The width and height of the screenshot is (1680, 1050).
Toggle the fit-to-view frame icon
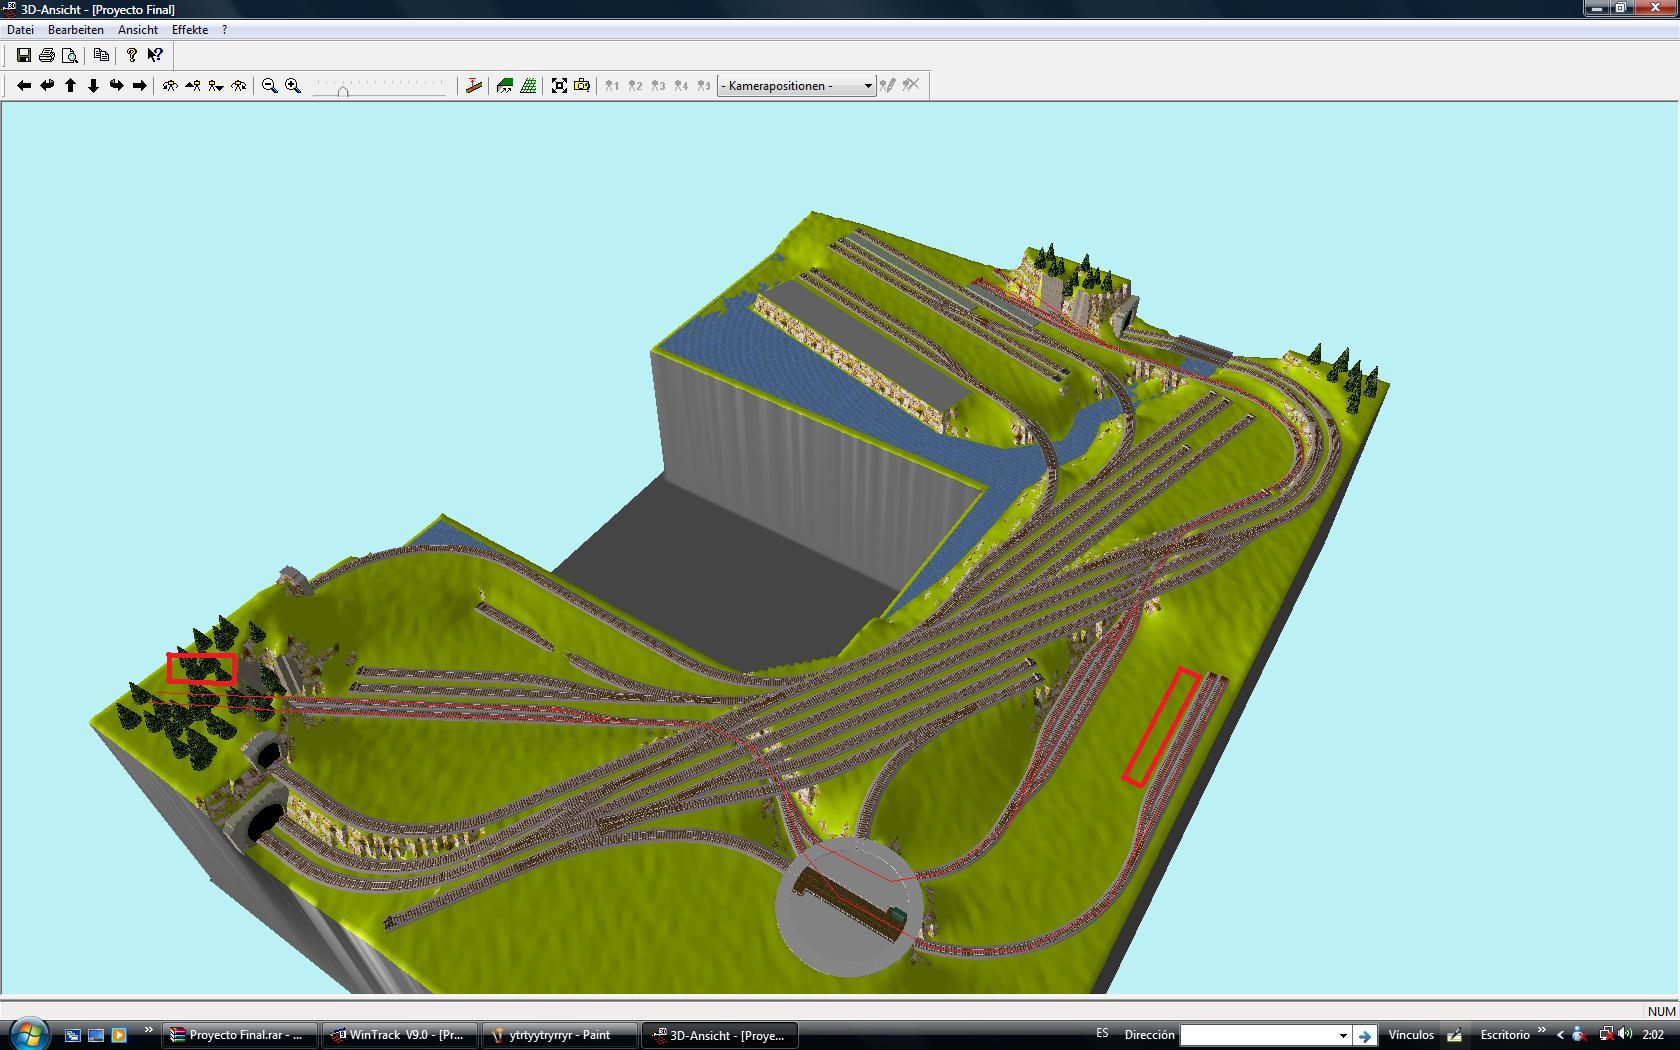(x=559, y=86)
